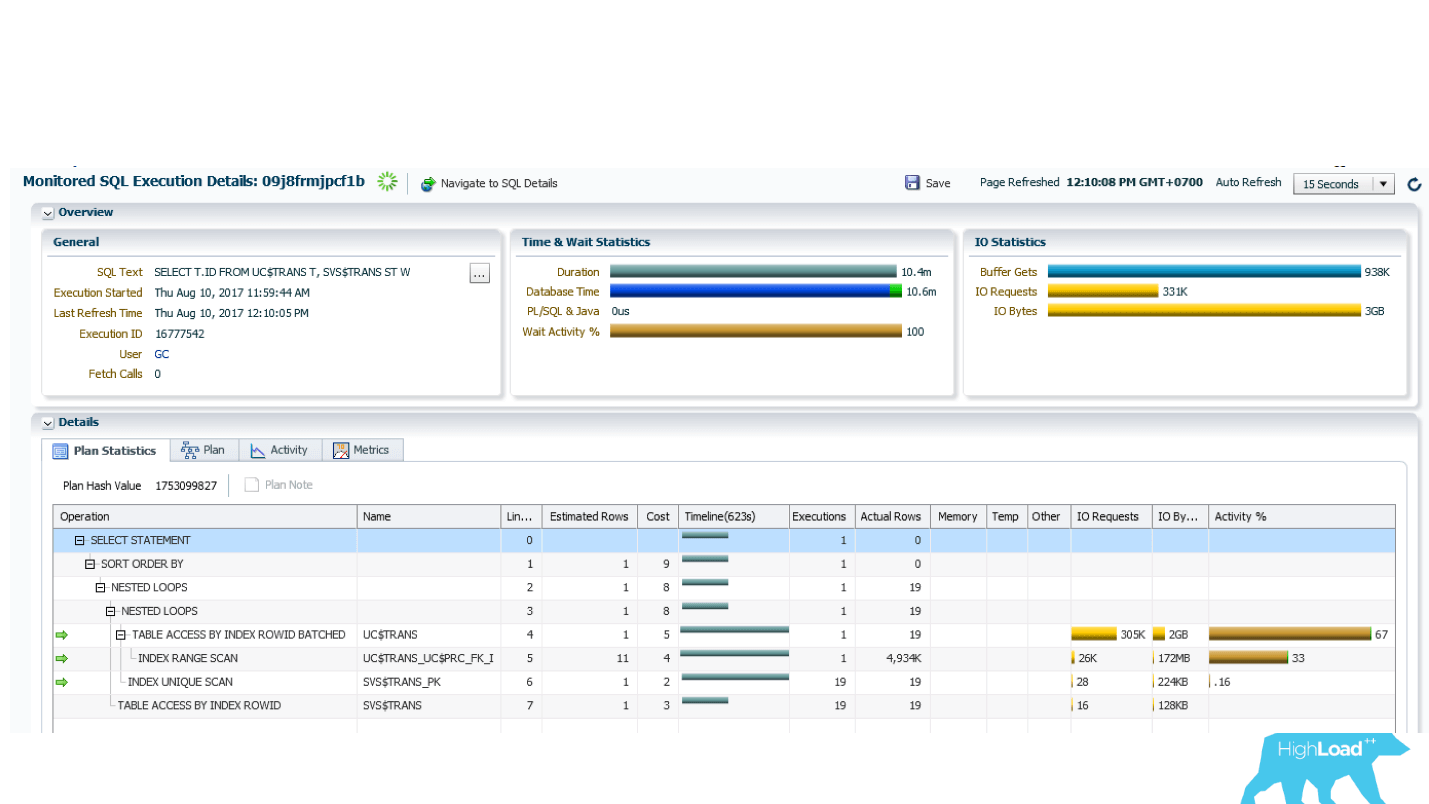Switch to the Activity tab
The height and width of the screenshot is (804, 1429).
click(x=279, y=450)
